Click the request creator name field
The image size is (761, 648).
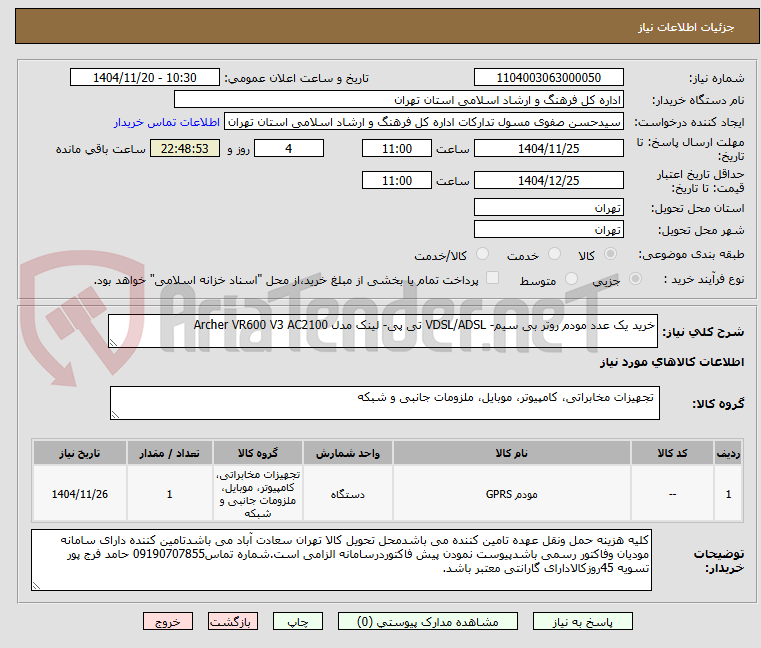tap(424, 122)
